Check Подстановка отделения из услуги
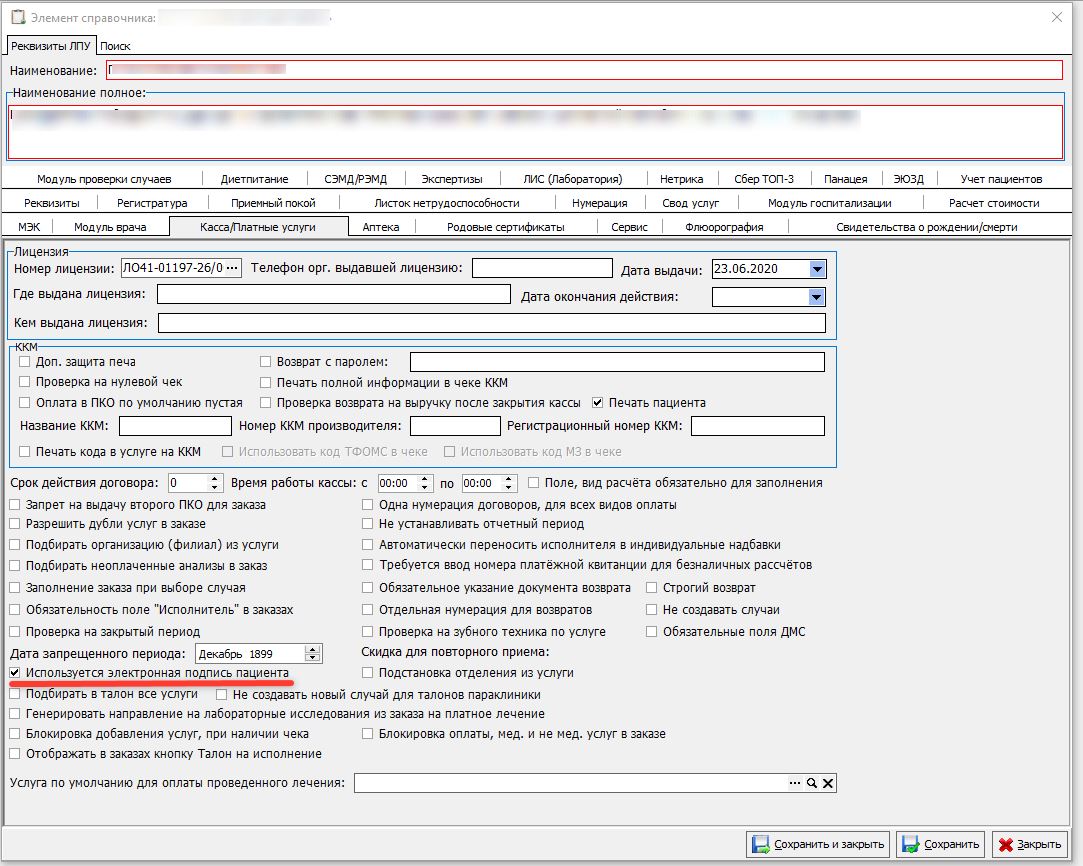 pyautogui.click(x=367, y=673)
